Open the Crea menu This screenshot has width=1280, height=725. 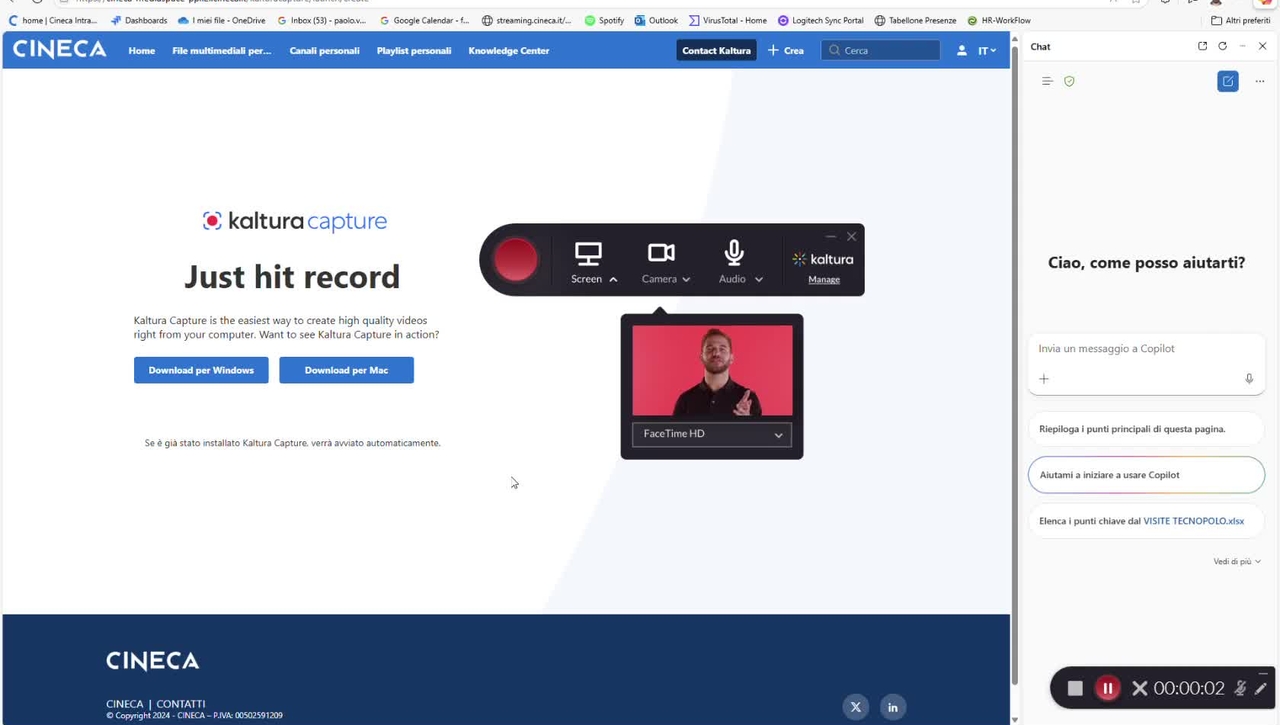(786, 50)
